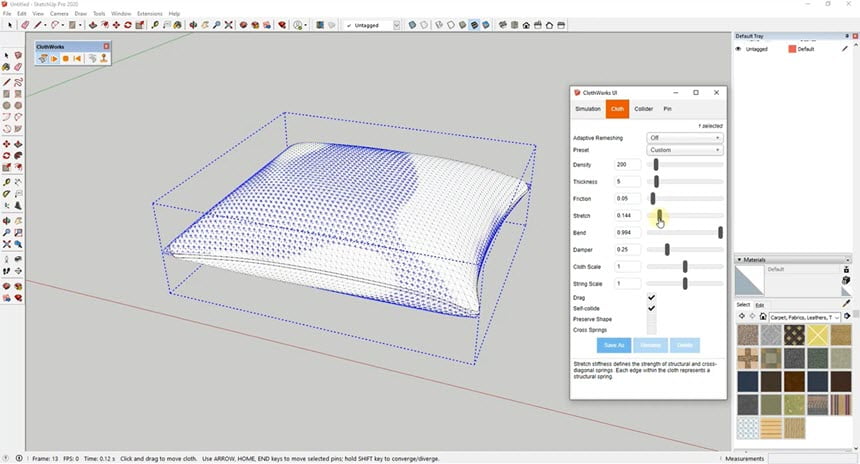Select the Rotate tool in top toolbar
Image resolution: width=860 pixels, height=464 pixels.
[x=128, y=25]
